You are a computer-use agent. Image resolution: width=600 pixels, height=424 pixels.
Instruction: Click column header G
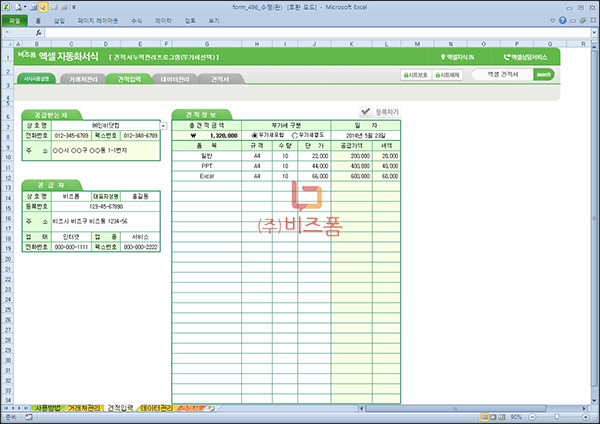tap(207, 44)
